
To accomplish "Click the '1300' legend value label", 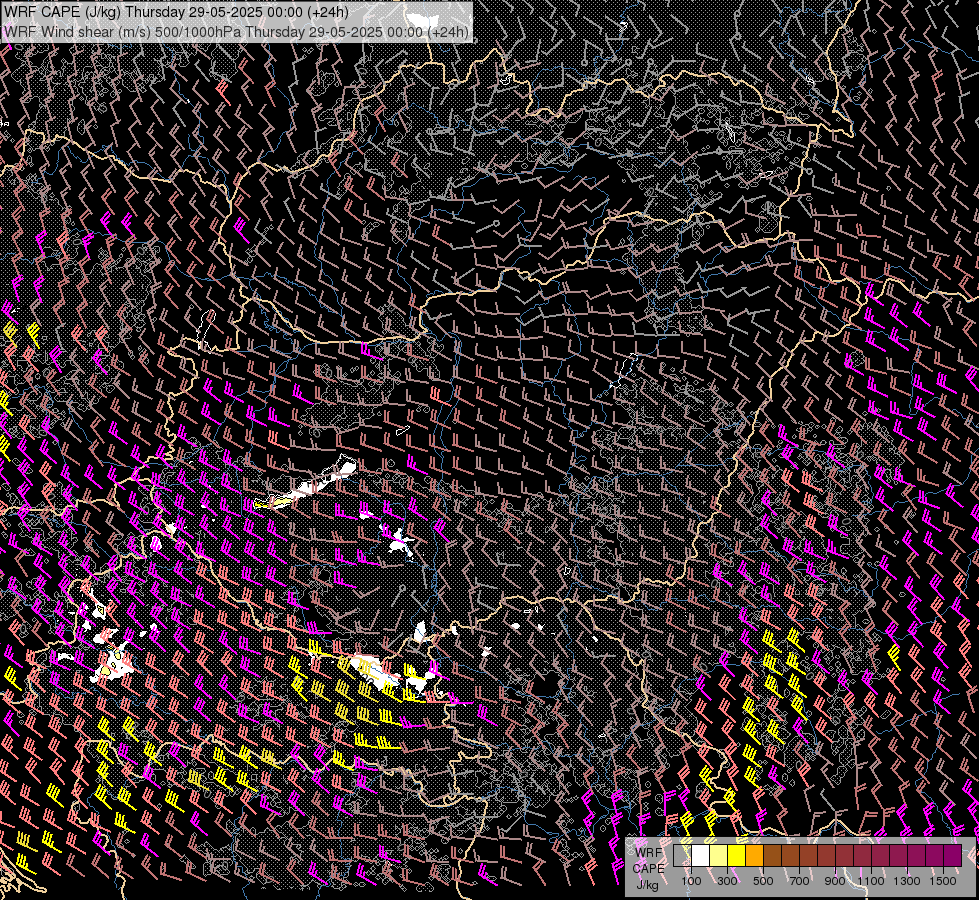I will click(907, 881).
